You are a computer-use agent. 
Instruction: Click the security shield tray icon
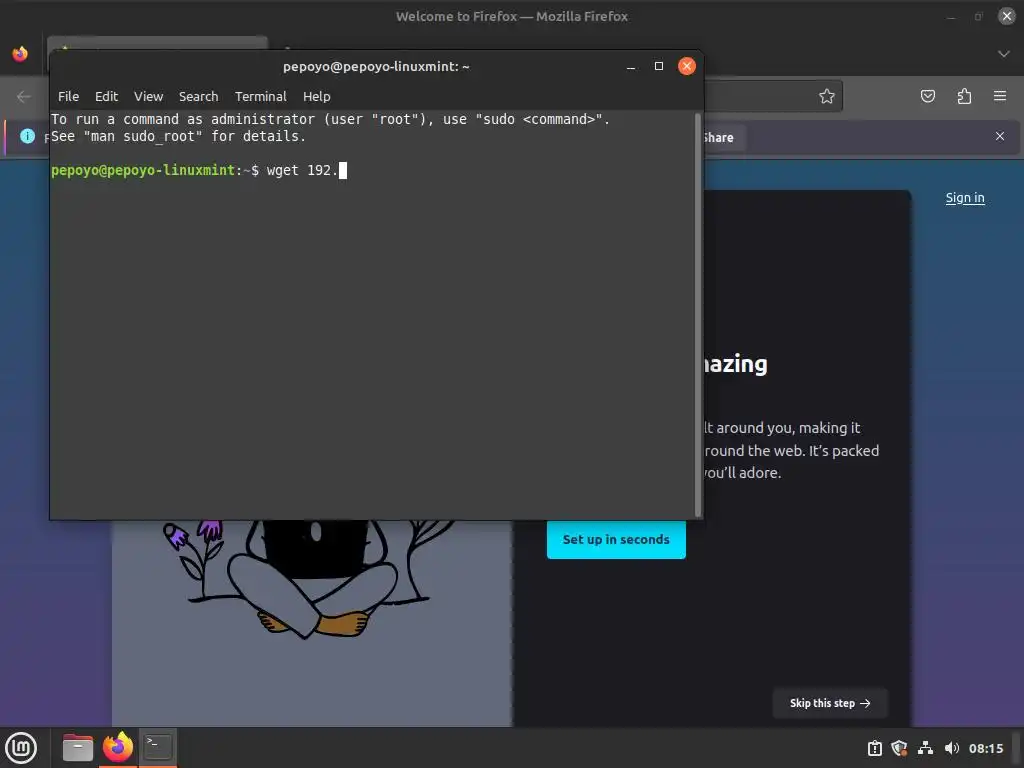click(x=899, y=748)
